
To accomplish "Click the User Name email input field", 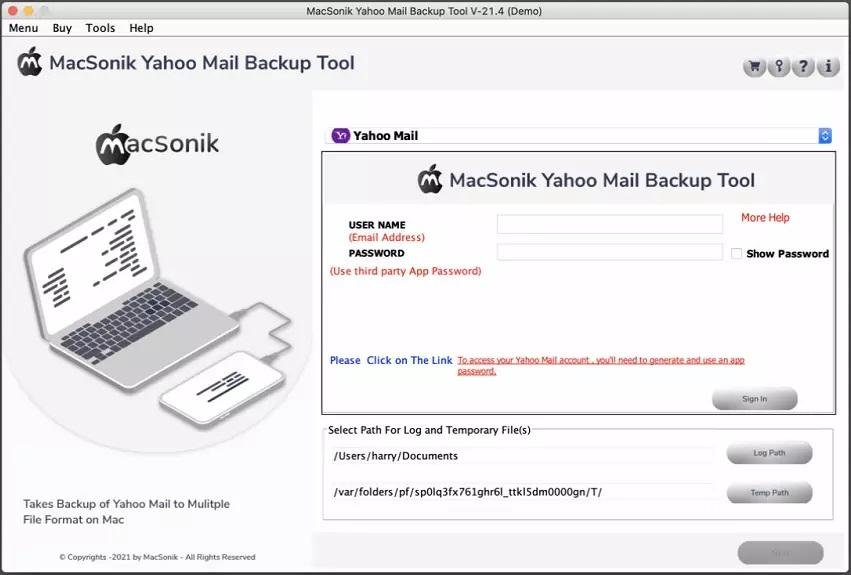I will coord(609,224).
